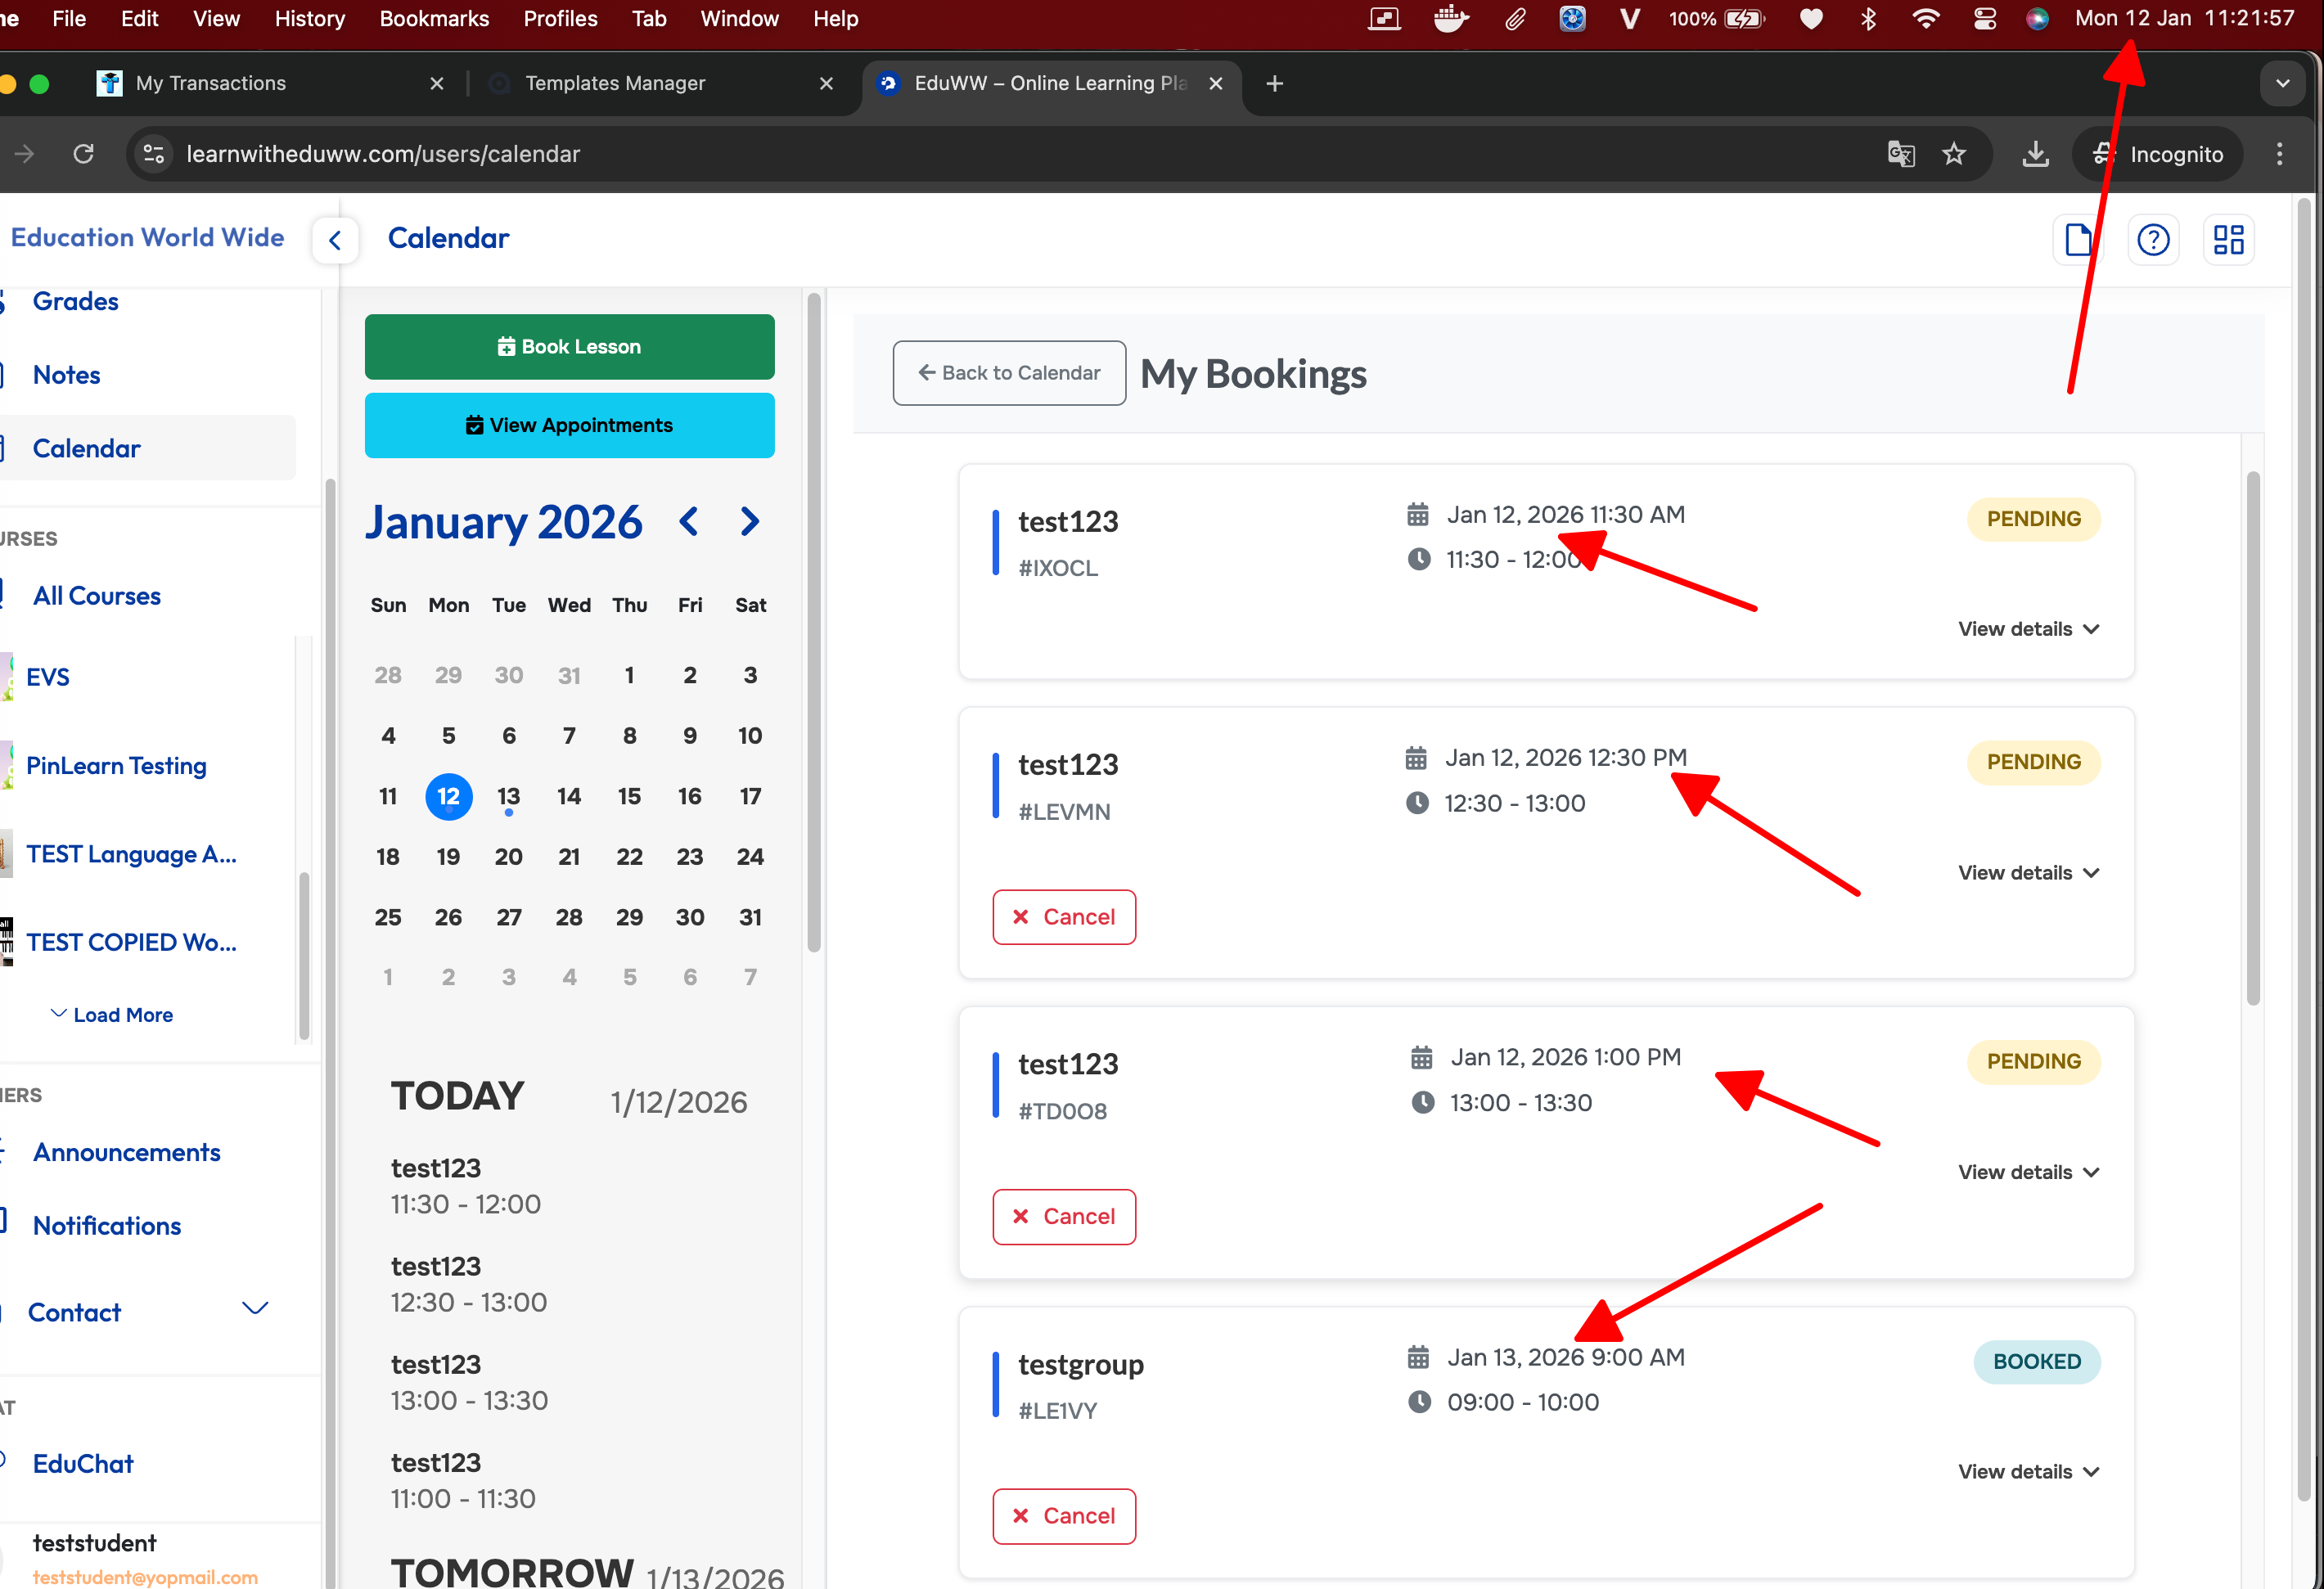Screen dimensions: 2324x1589
Task: Switch to Templates Manager tab
Action: click(615, 84)
